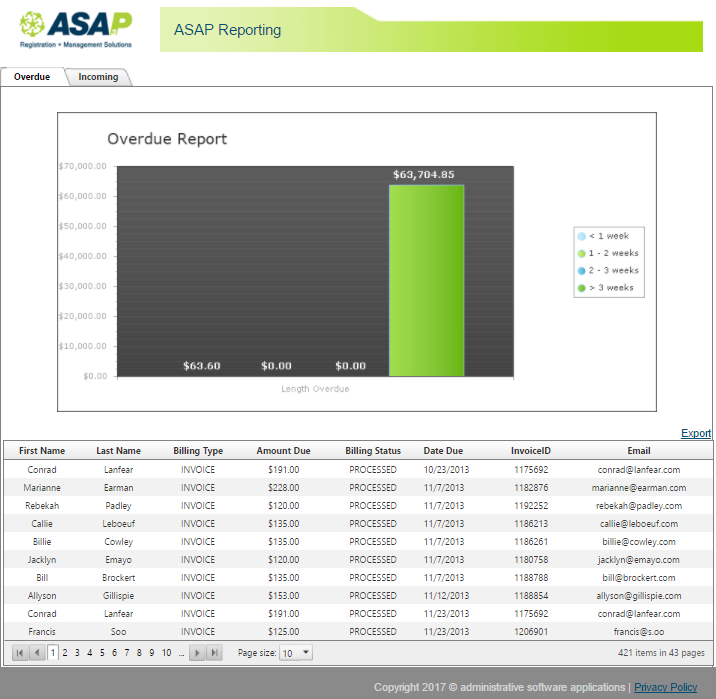Jump to the last page of results
This screenshot has height=699, width=716.
214,653
